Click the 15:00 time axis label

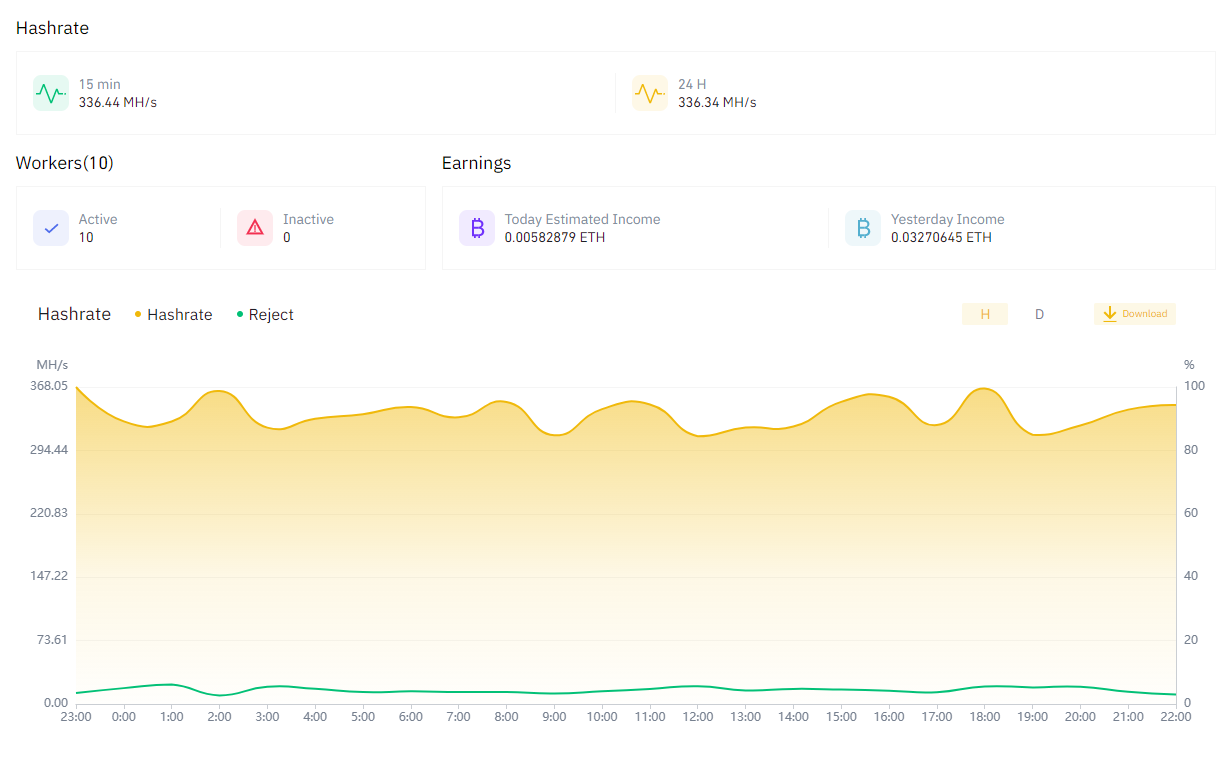click(841, 717)
